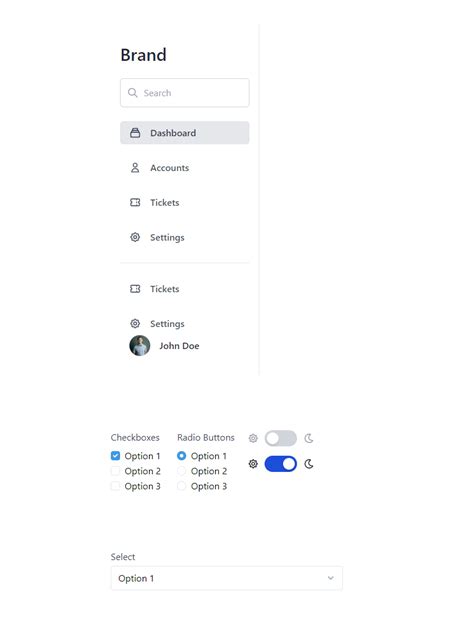Click the chevron arrow in the Select box
This screenshot has width=474, height=625.
[330, 578]
